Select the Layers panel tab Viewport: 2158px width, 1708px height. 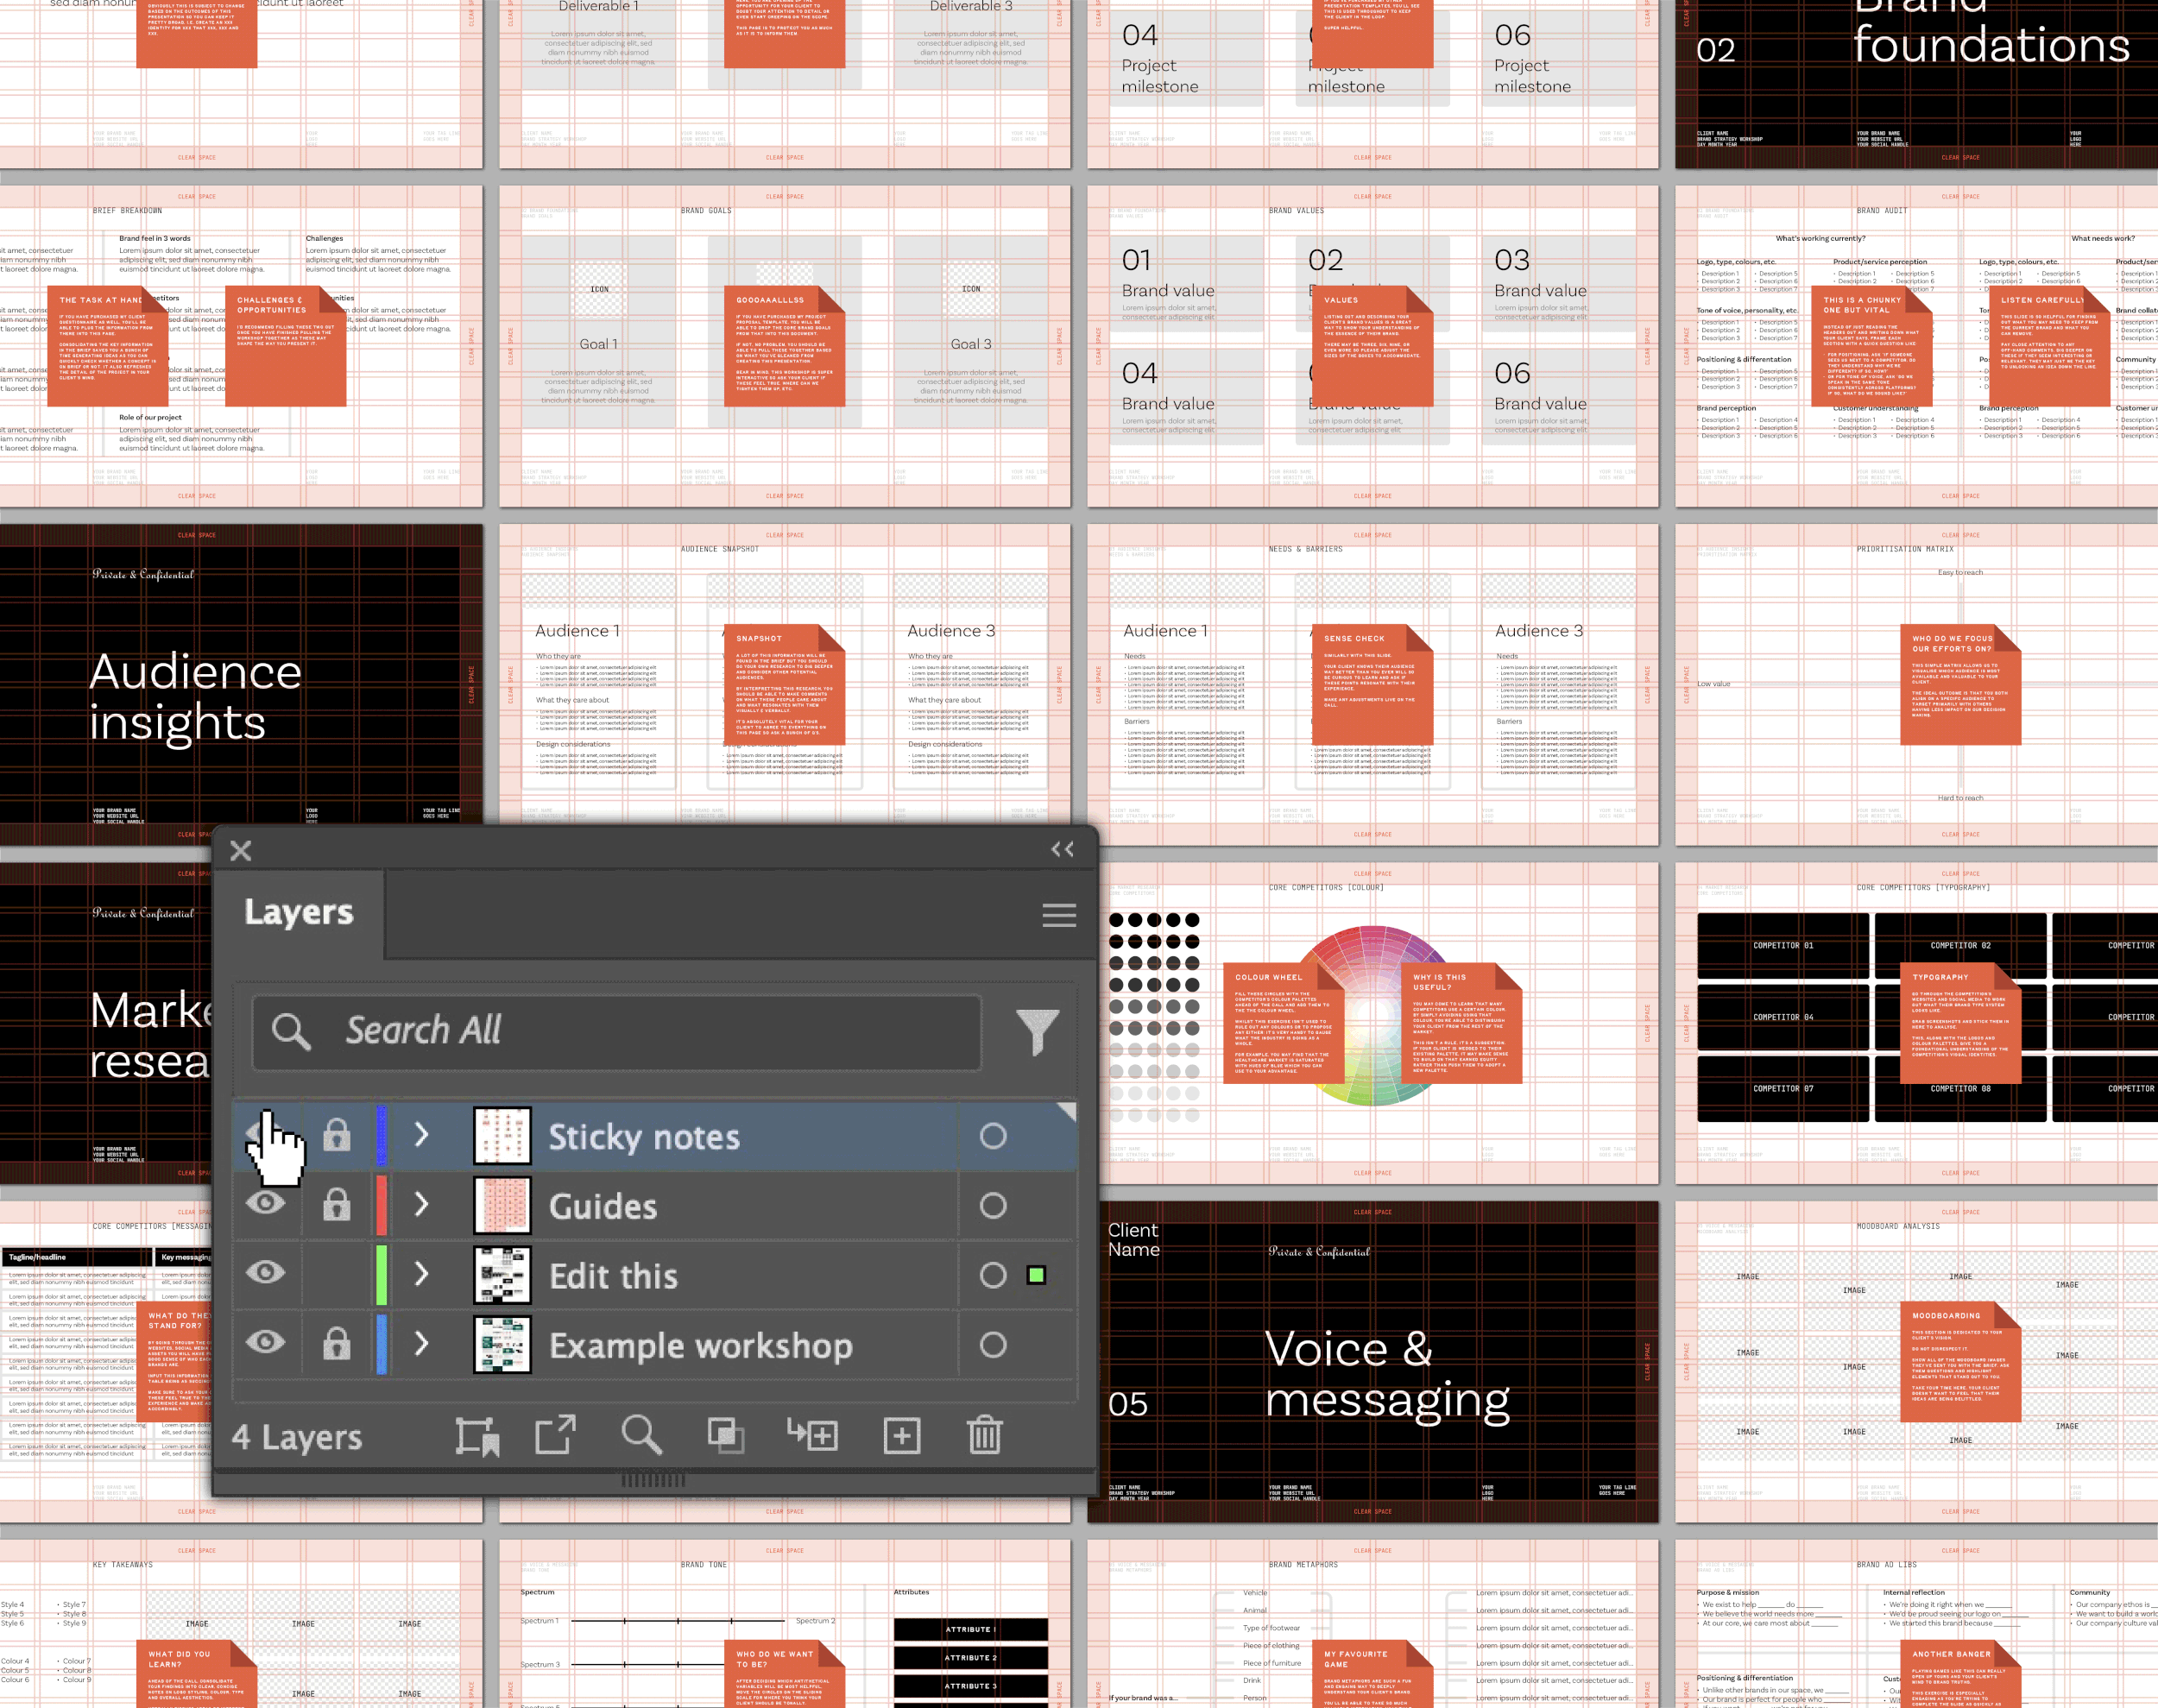point(298,912)
